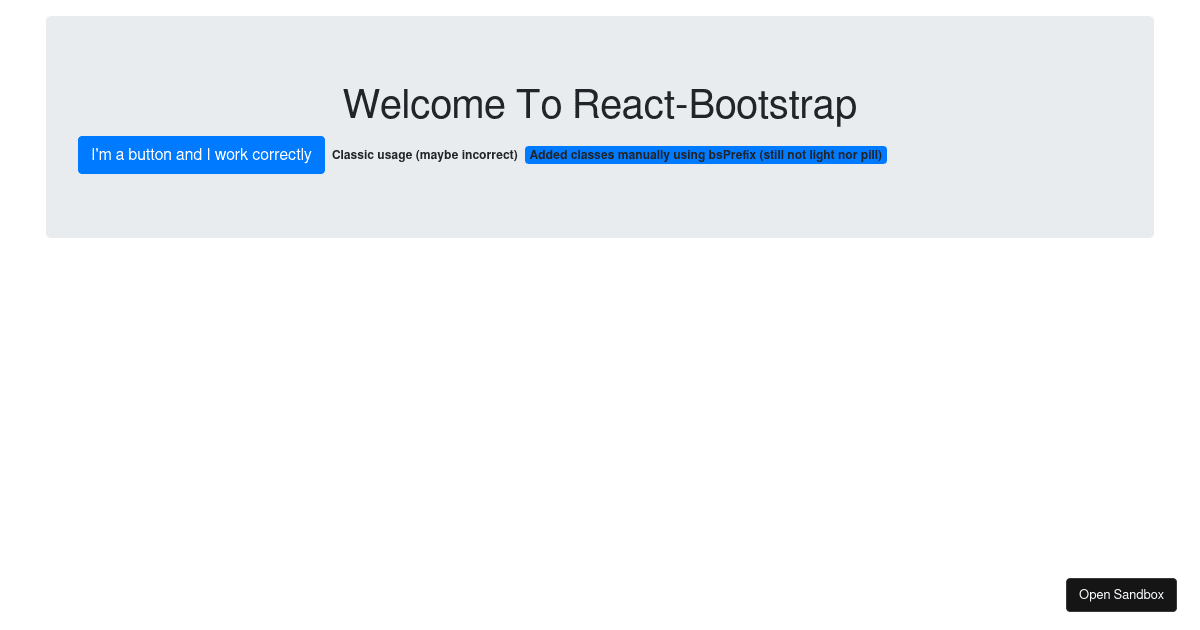Click "I'm a button and I work correctly" button

(201, 155)
